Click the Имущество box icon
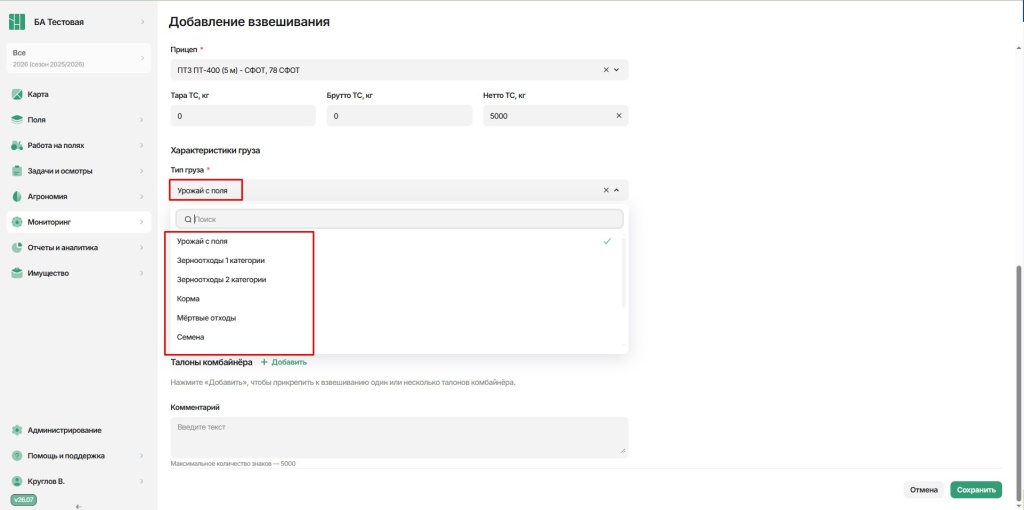 [x=17, y=273]
